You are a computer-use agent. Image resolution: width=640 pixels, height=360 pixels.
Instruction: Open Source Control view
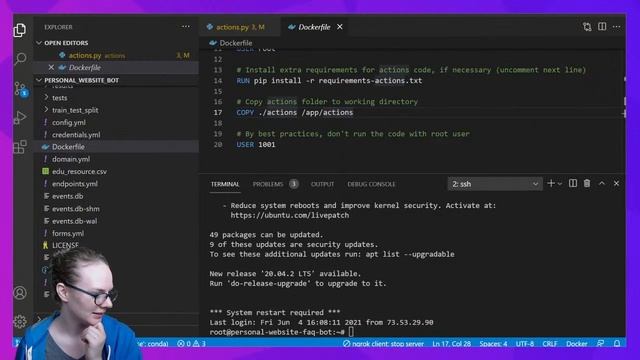20,89
